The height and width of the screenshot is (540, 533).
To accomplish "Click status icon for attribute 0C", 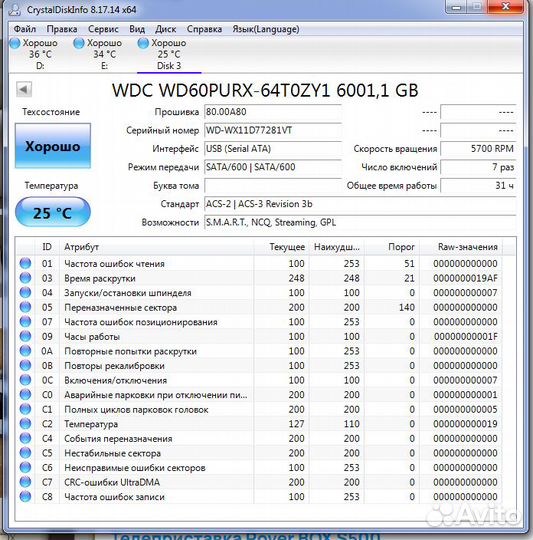I will click(25, 380).
